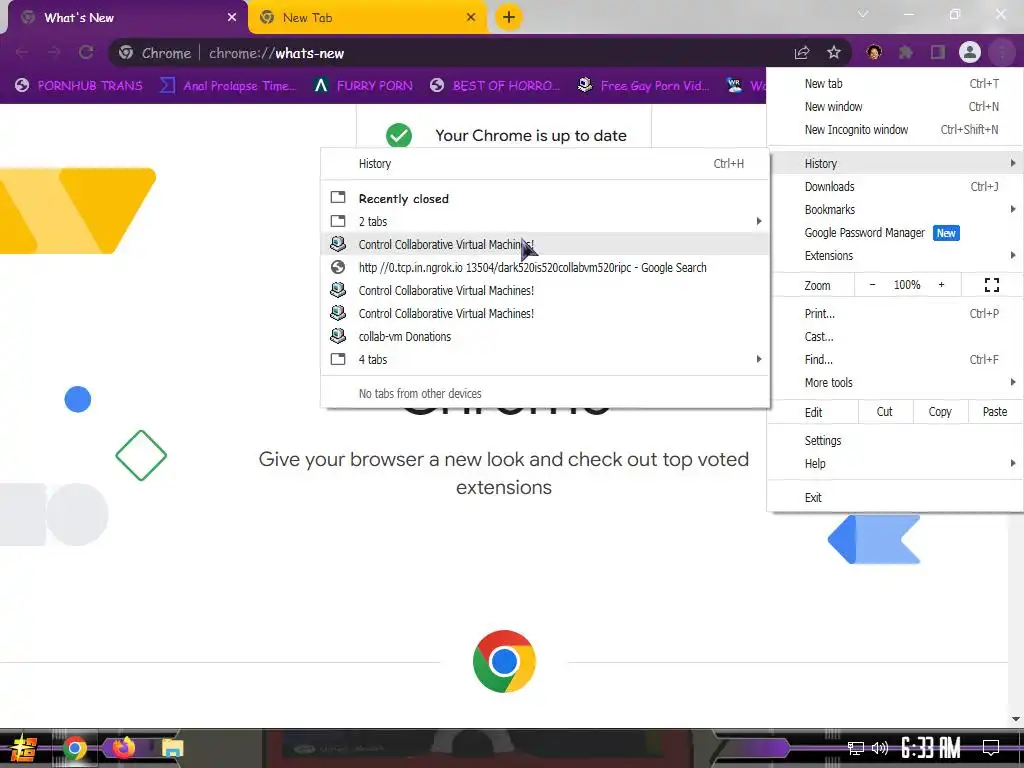This screenshot has width=1024, height=768.
Task: Open a New Incognito window
Action: click(x=895, y=129)
